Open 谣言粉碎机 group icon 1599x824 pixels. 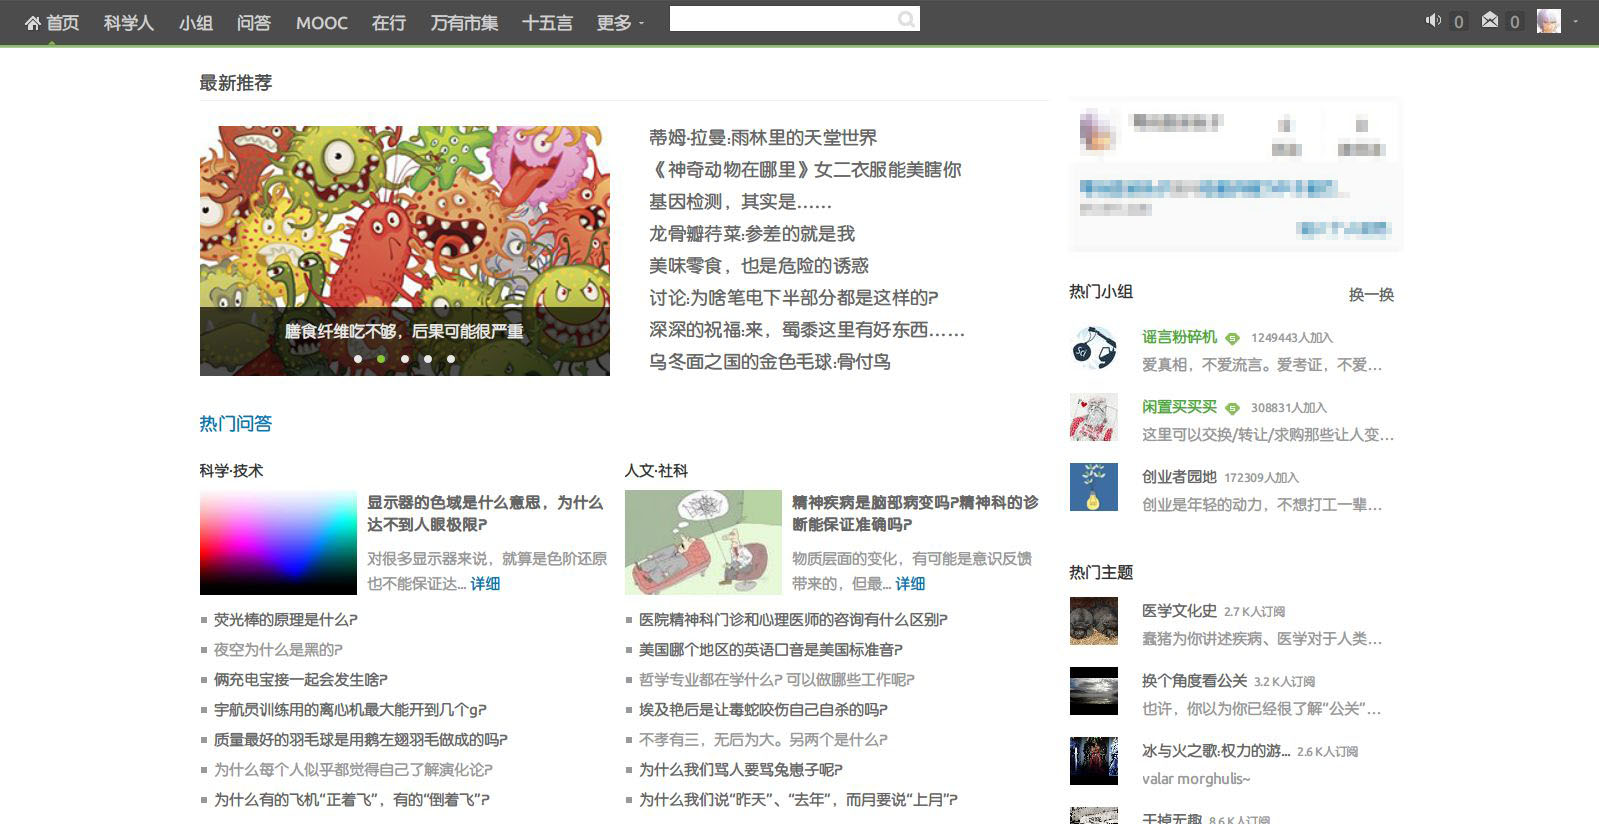[x=1093, y=348]
